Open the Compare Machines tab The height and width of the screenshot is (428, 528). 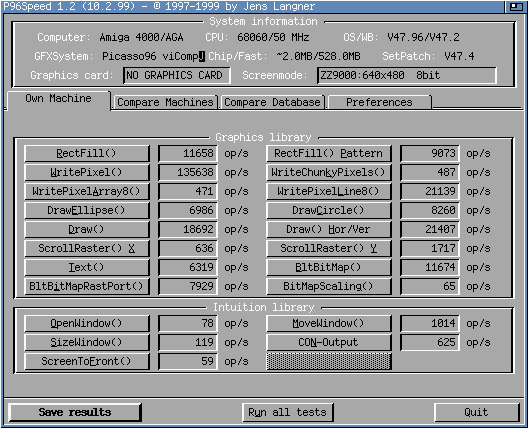[x=165, y=102]
